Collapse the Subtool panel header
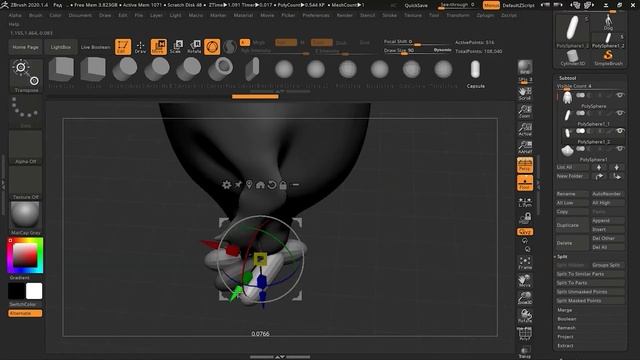 point(567,78)
